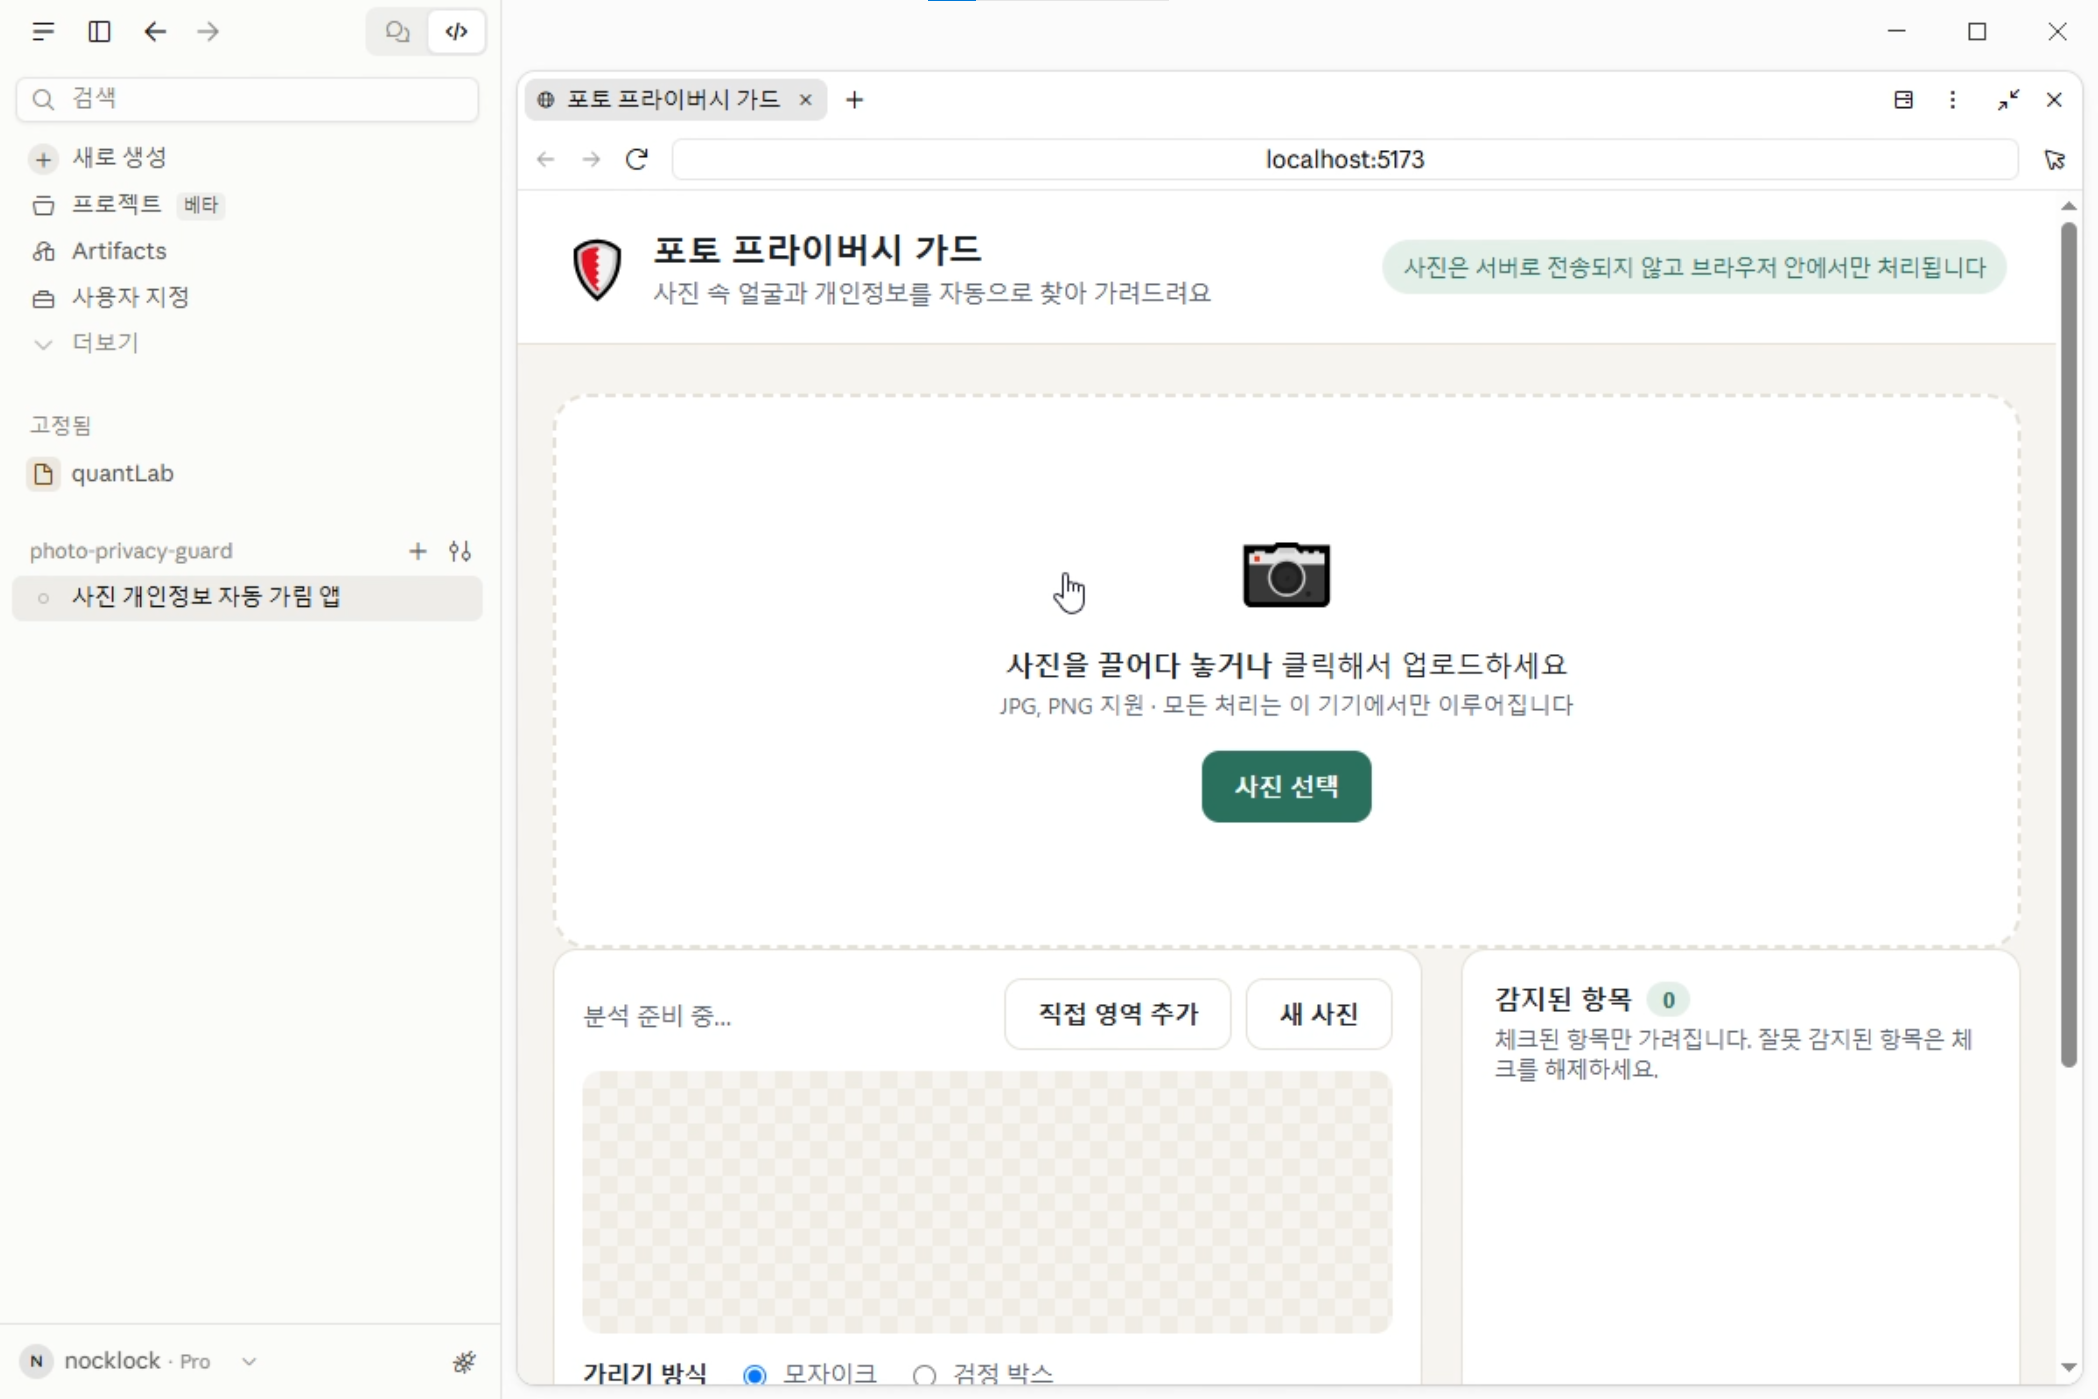Close the 포토 프라이버시 가드 tab
Screen dimensions: 2098x1399
click(x=805, y=99)
